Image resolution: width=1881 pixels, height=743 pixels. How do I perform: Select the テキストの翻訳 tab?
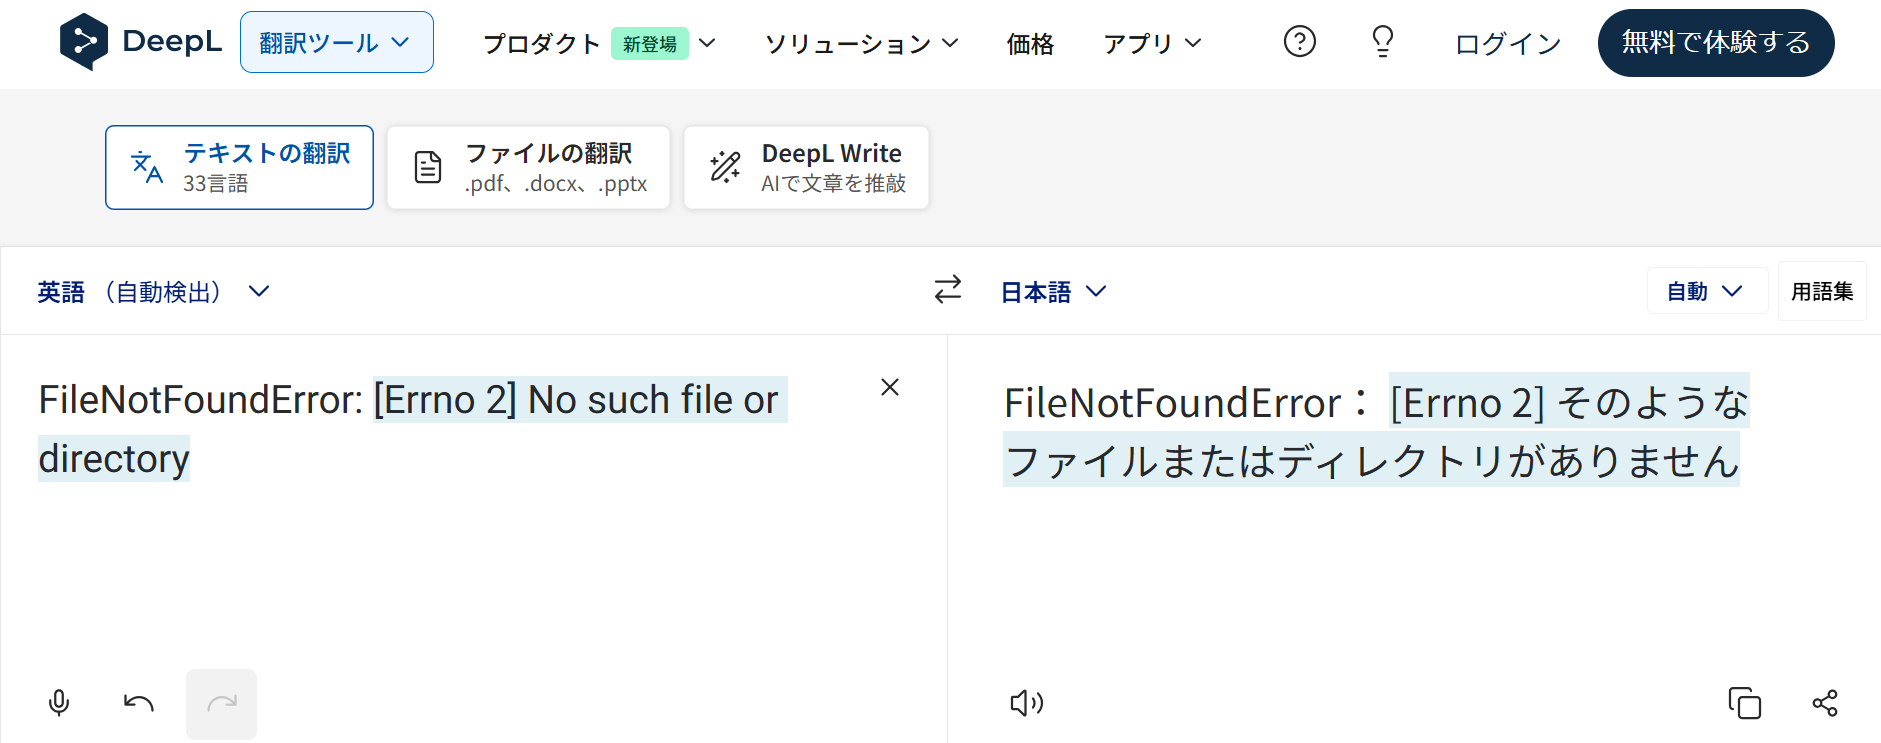(x=239, y=168)
